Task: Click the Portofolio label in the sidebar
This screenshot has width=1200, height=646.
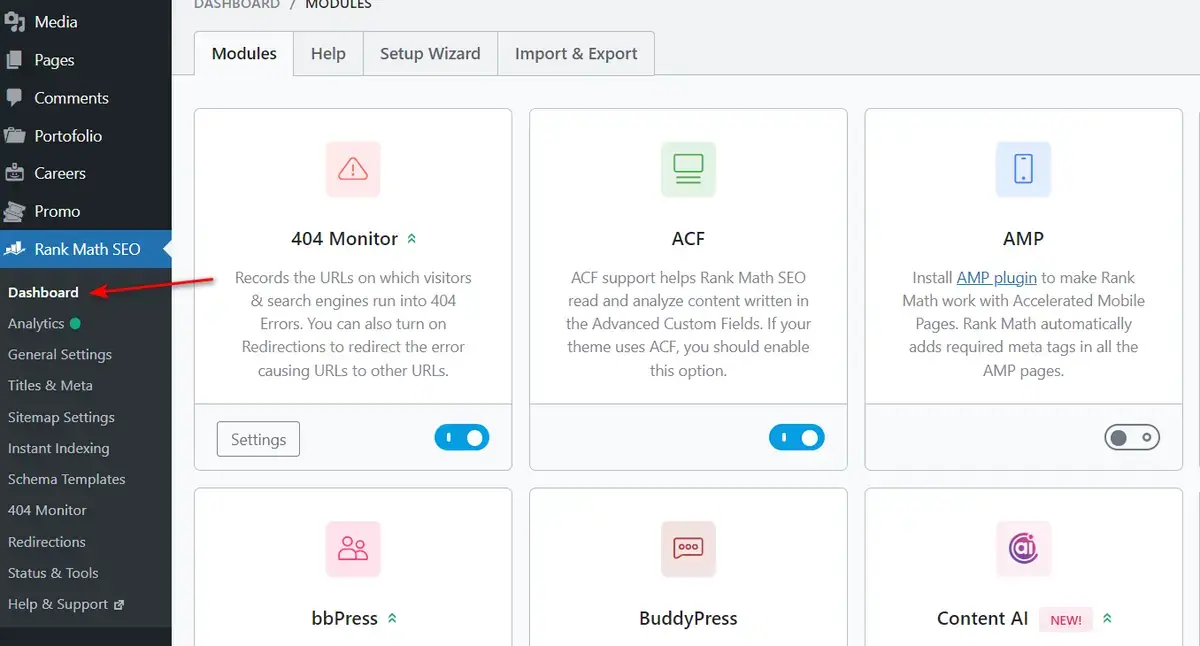Action: 68,136
